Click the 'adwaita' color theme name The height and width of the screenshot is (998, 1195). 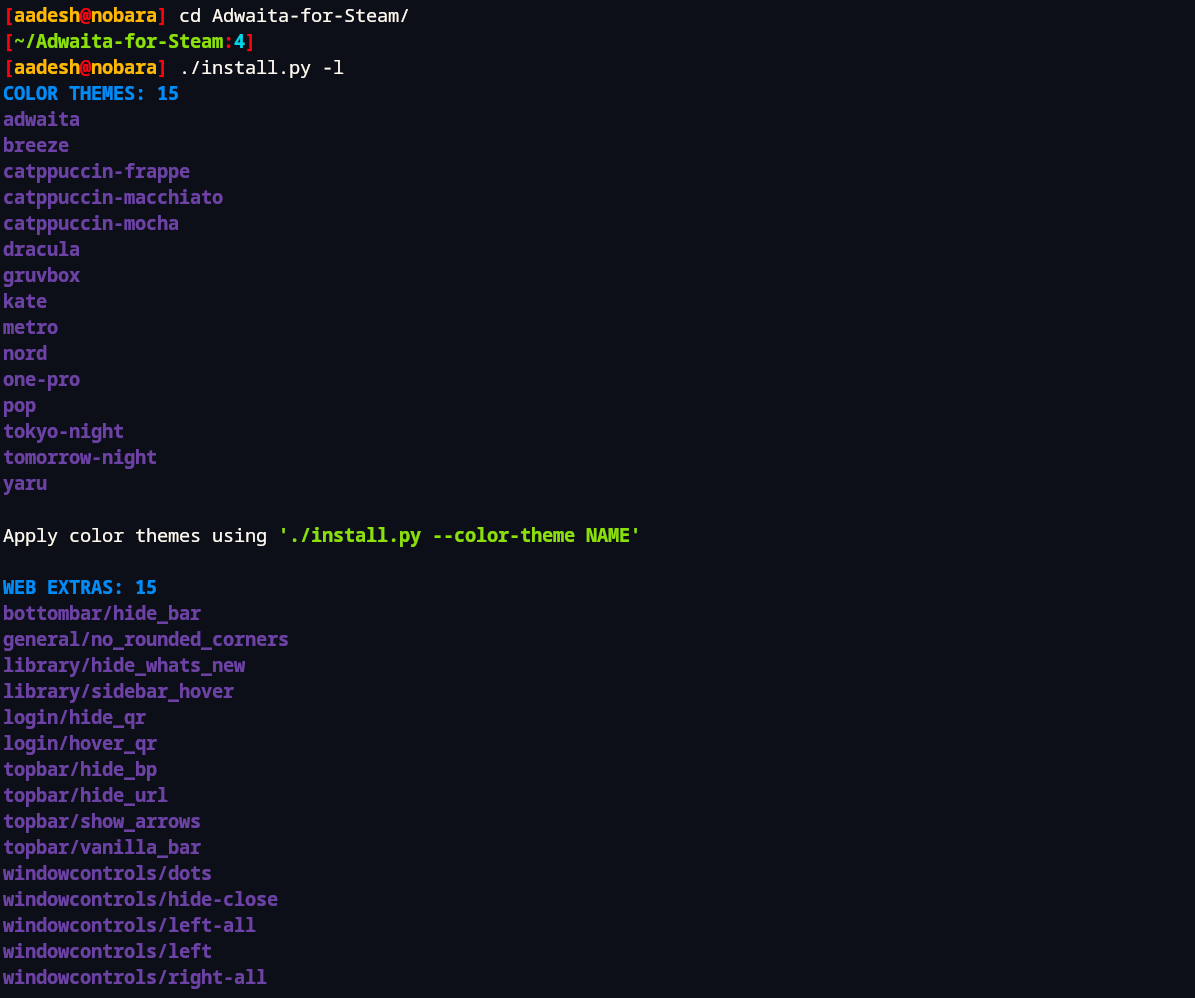tap(41, 119)
